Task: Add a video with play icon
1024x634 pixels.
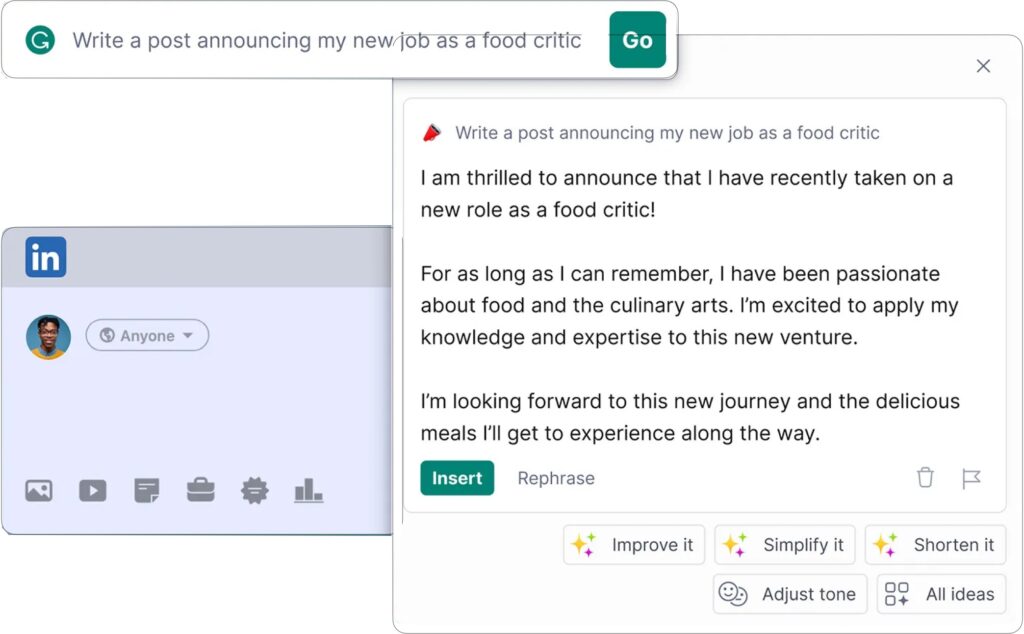Action: coord(93,491)
